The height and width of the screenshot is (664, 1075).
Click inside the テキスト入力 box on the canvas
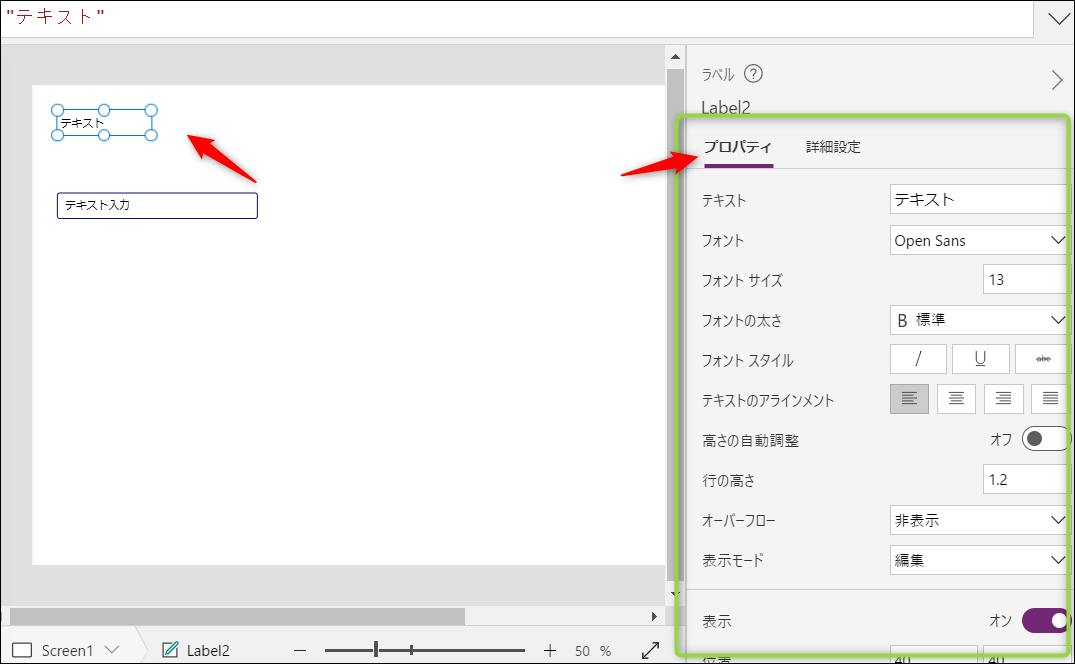(157, 206)
